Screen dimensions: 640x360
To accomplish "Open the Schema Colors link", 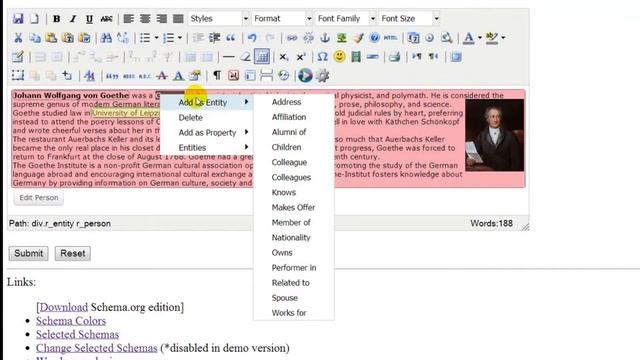I will pos(71,321).
